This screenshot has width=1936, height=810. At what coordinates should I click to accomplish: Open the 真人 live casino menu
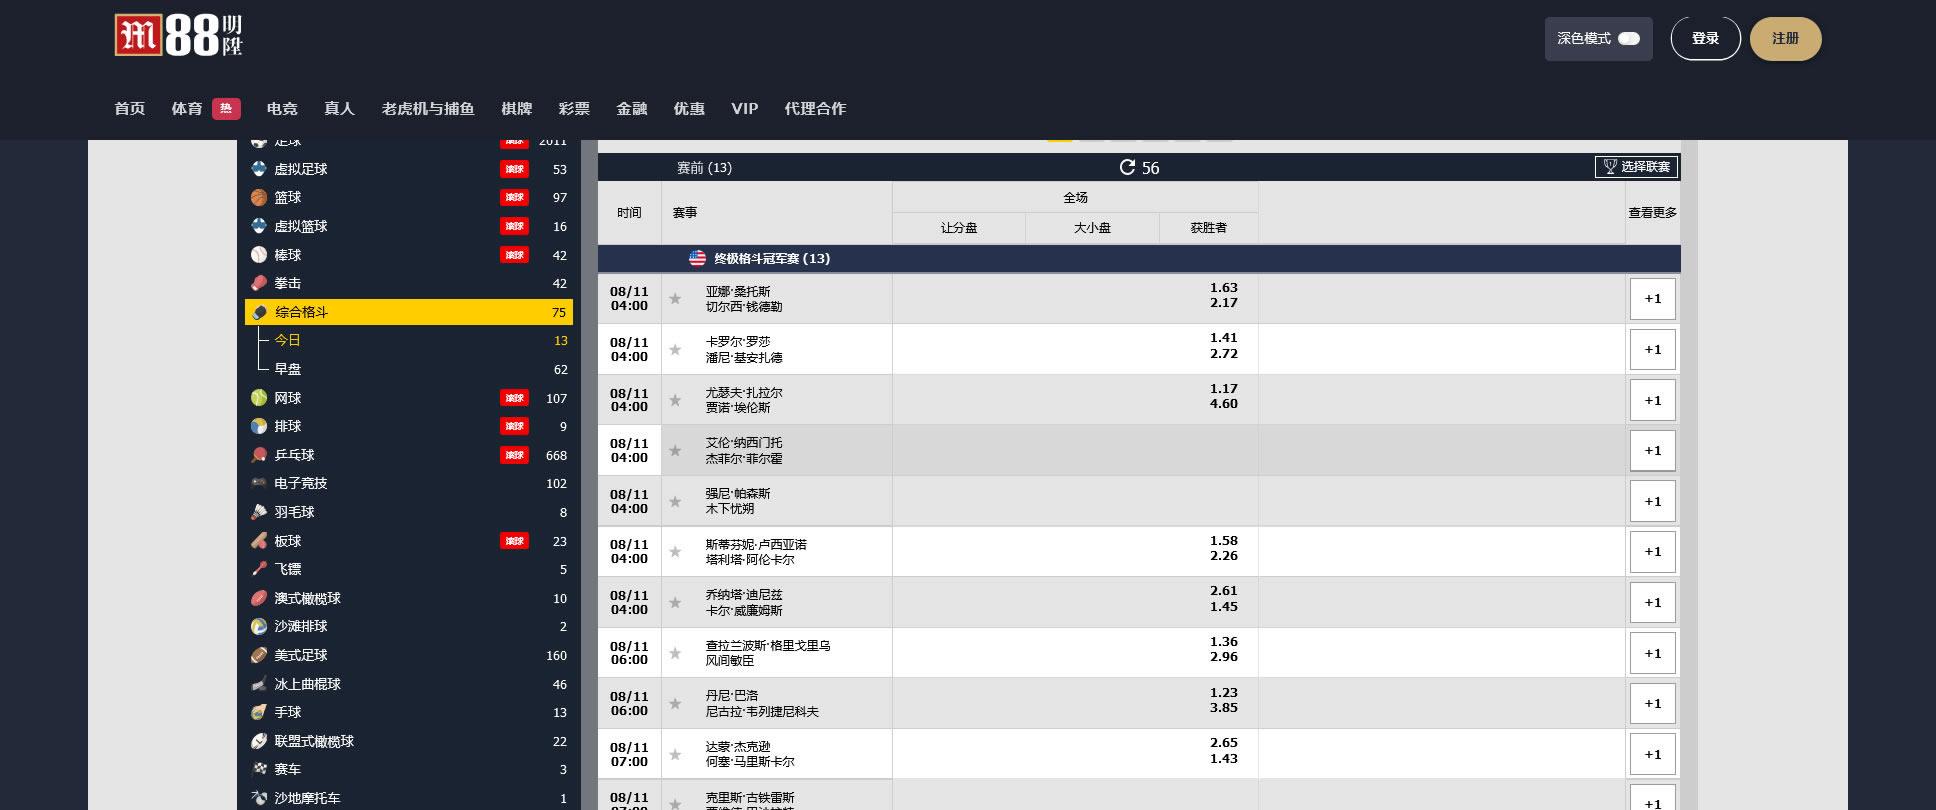[x=340, y=109]
